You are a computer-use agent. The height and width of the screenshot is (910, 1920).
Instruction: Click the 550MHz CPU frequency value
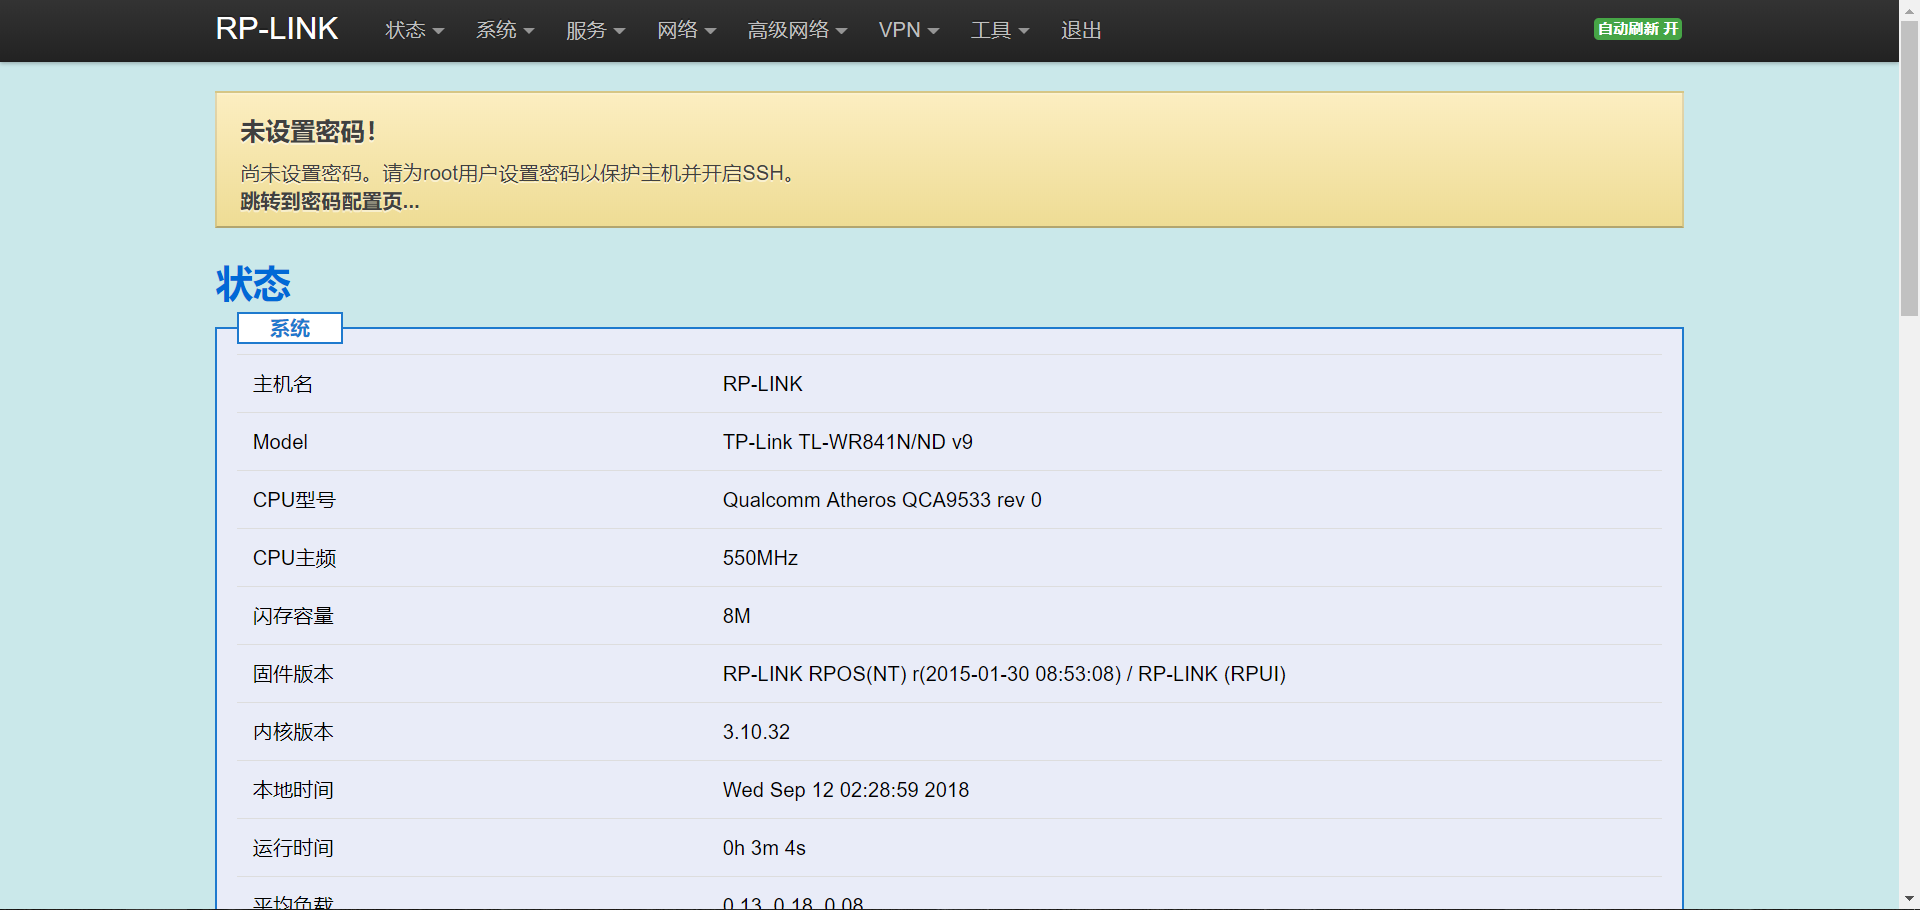coord(760,558)
